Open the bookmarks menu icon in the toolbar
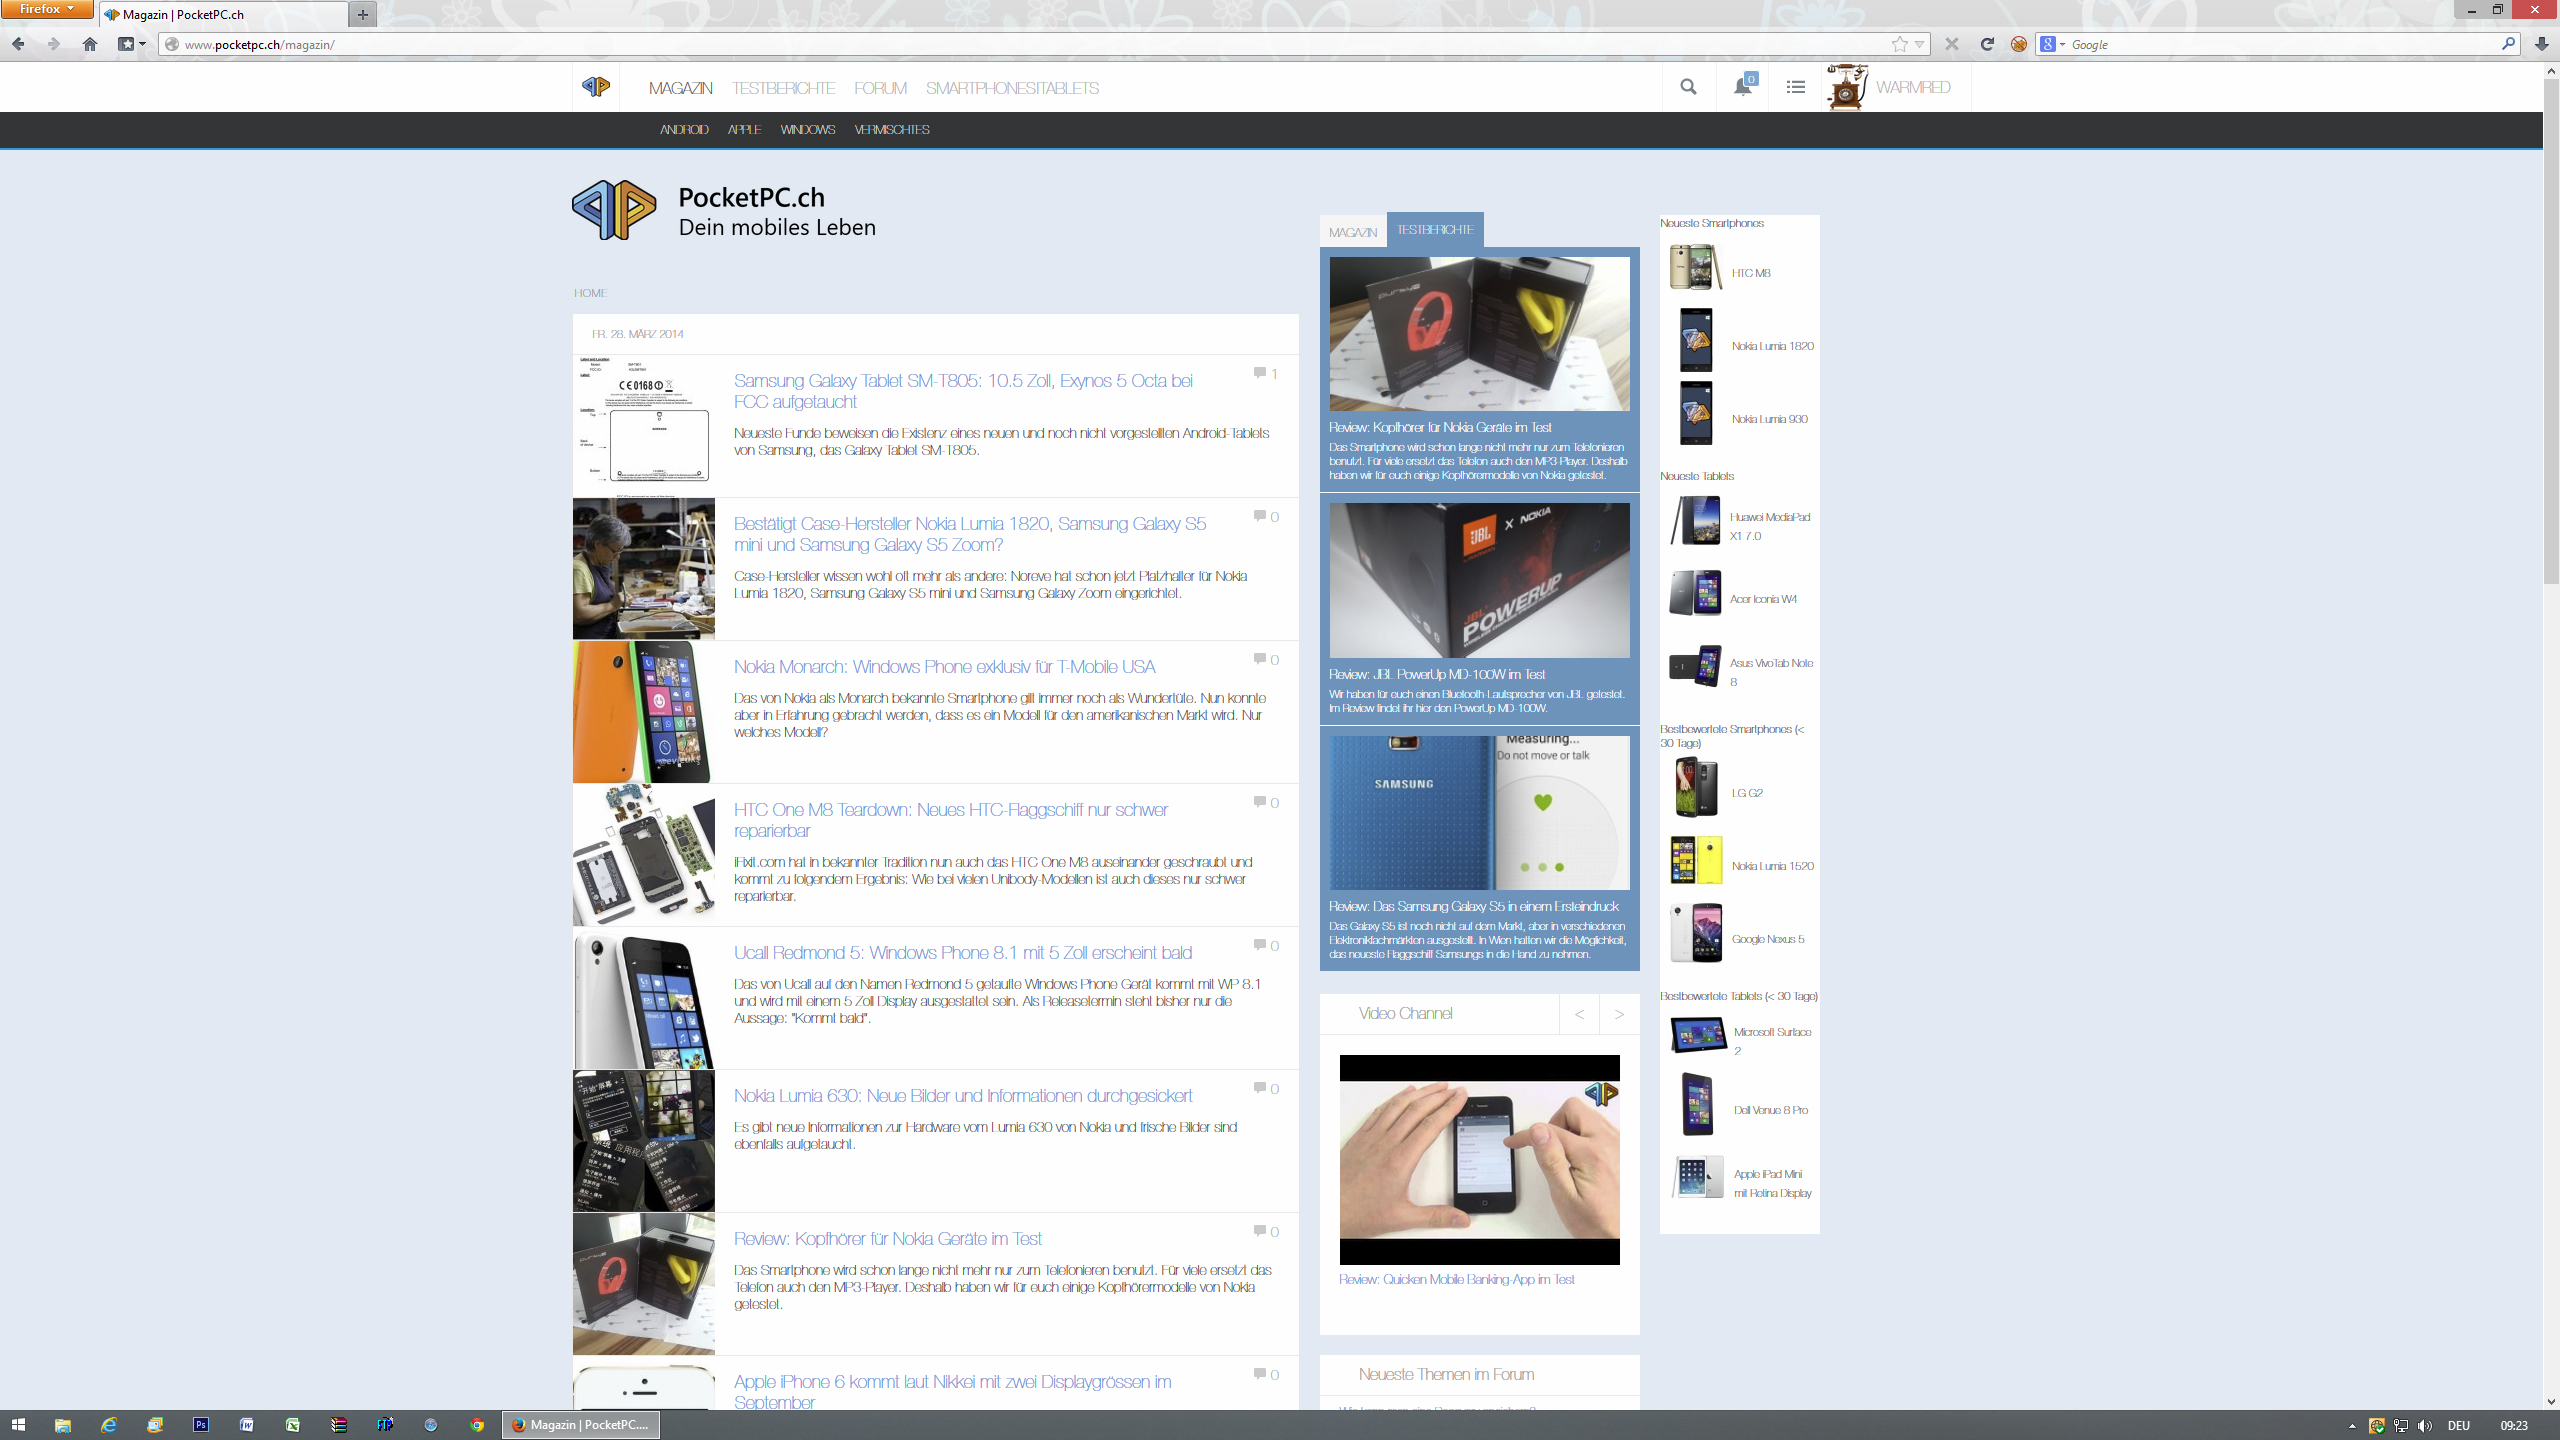This screenshot has width=2560, height=1440. (131, 44)
